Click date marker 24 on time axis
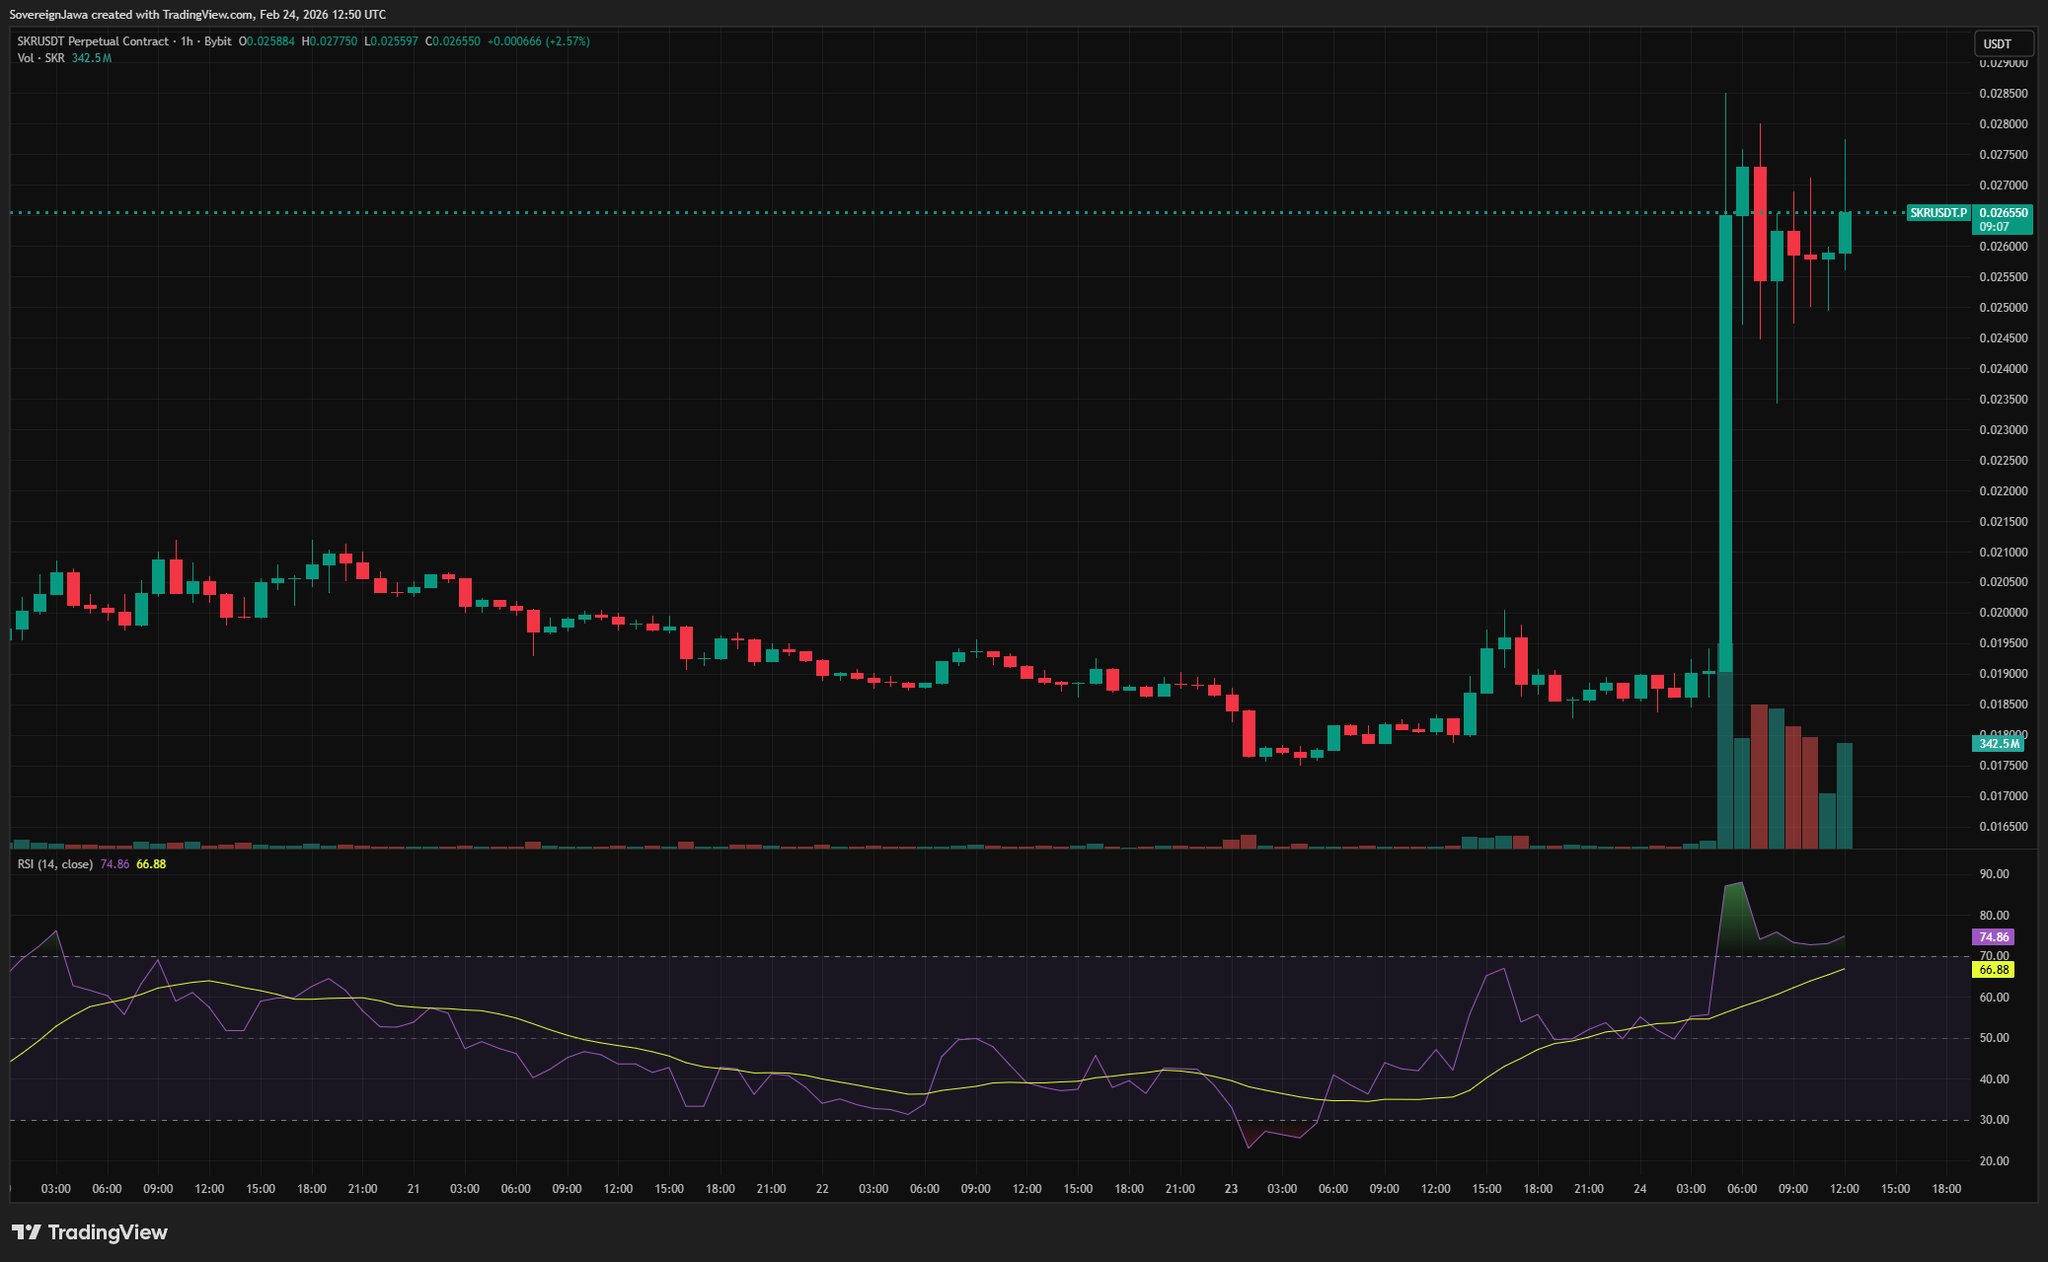 [x=1640, y=1189]
